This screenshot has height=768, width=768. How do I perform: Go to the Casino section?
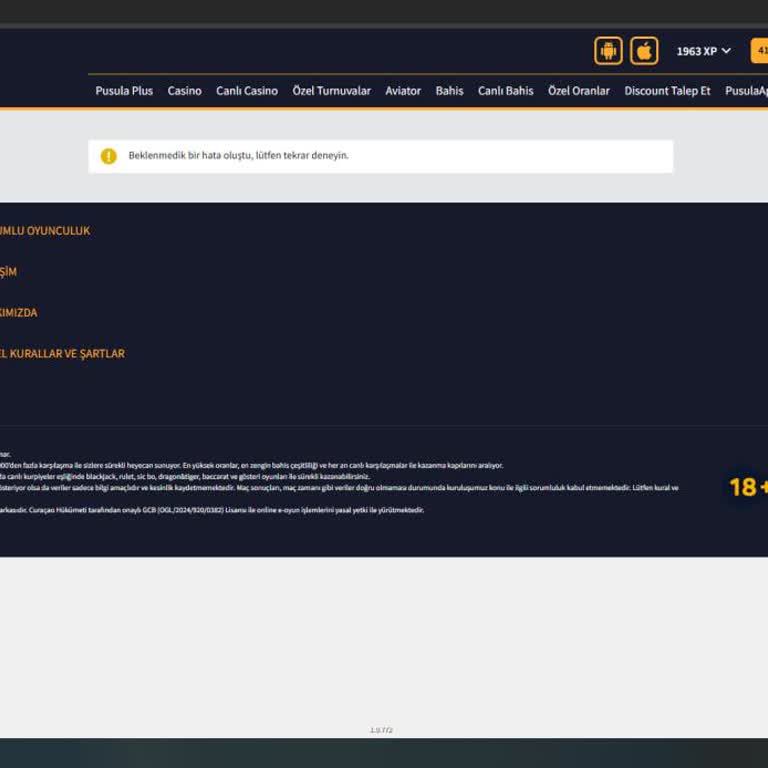coord(184,91)
